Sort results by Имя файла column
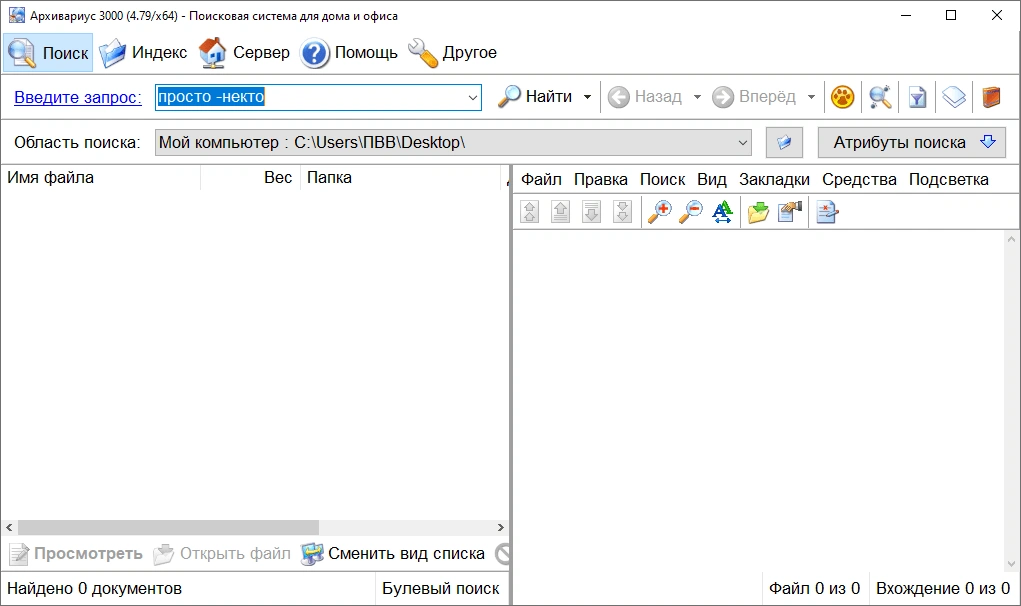The image size is (1021, 606). tap(101, 178)
